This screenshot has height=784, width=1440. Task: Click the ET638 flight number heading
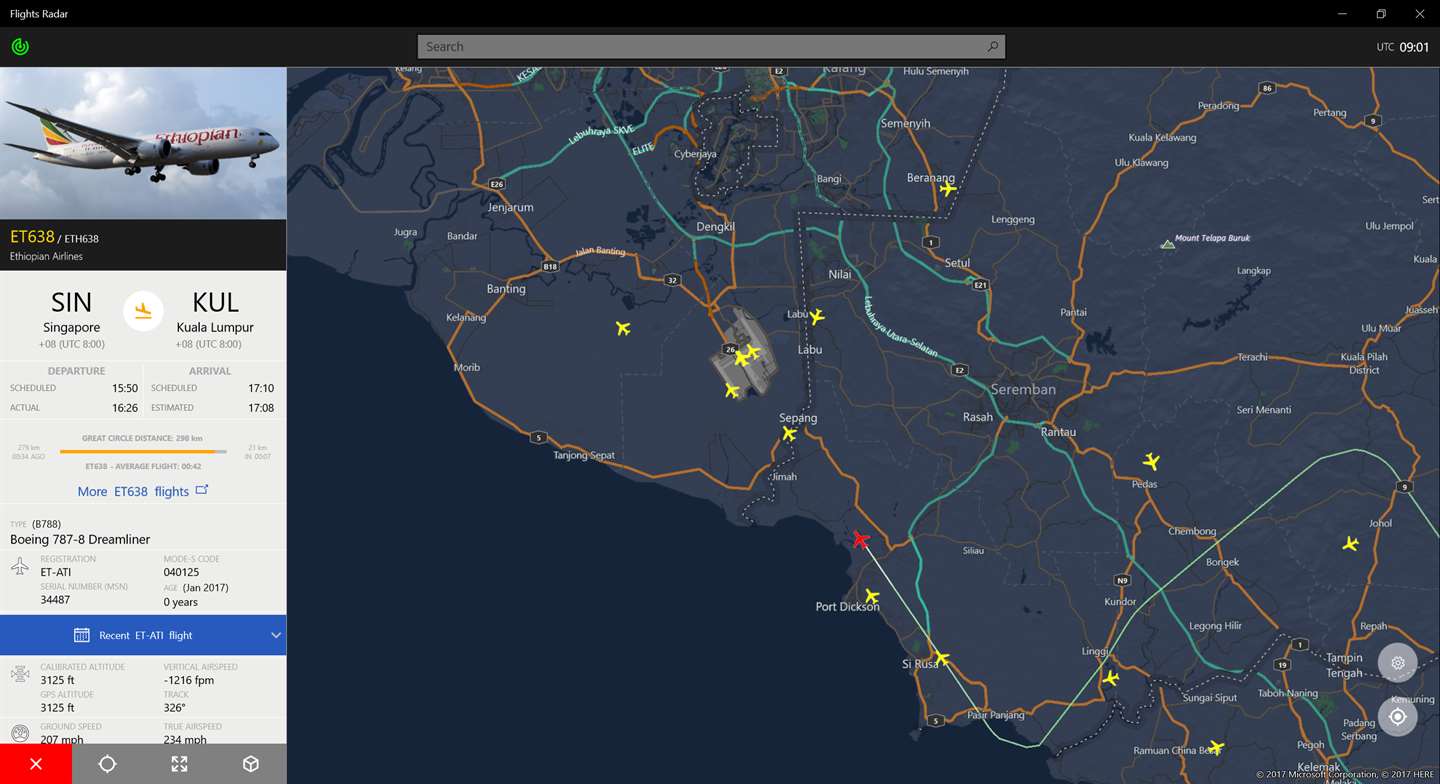32,237
